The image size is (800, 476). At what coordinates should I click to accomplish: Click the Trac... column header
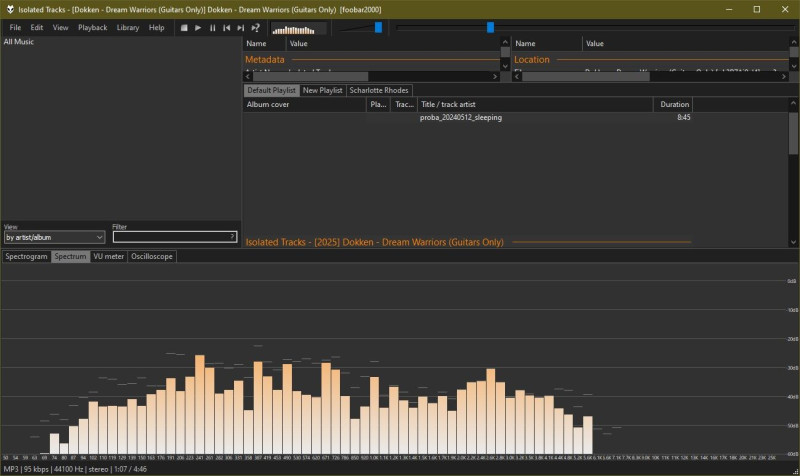[404, 105]
